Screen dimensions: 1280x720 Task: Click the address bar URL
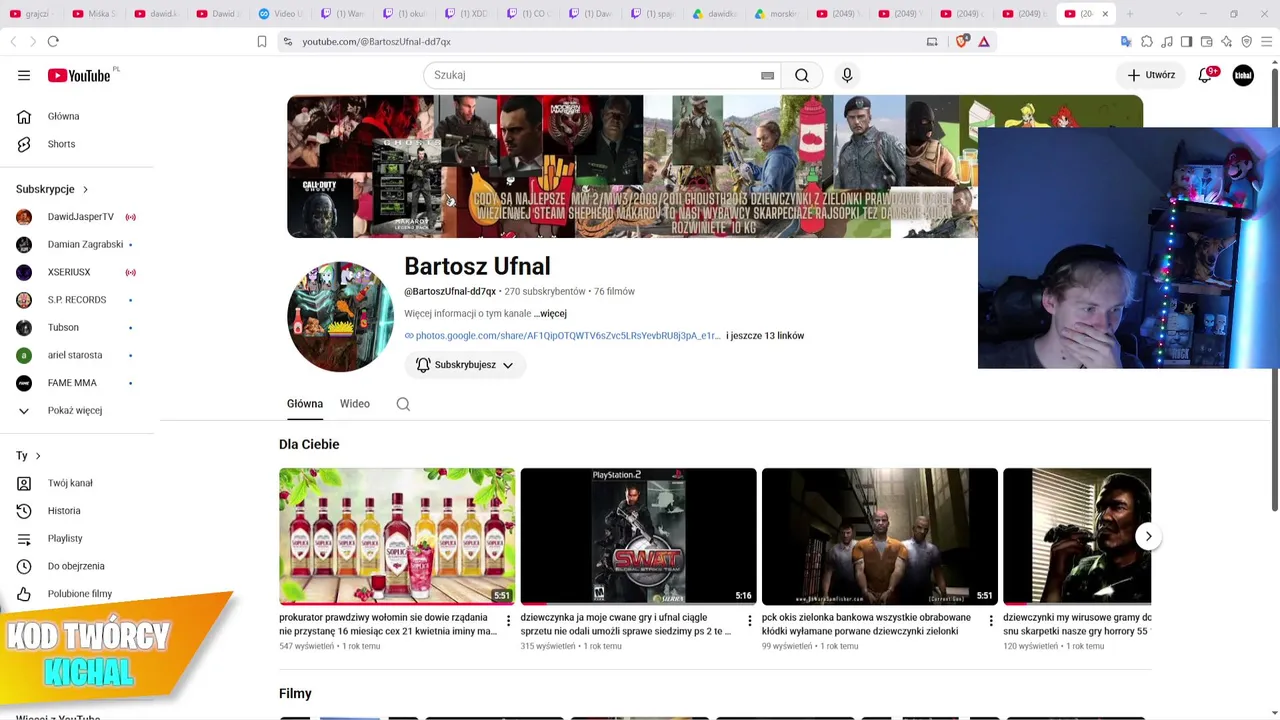(376, 42)
